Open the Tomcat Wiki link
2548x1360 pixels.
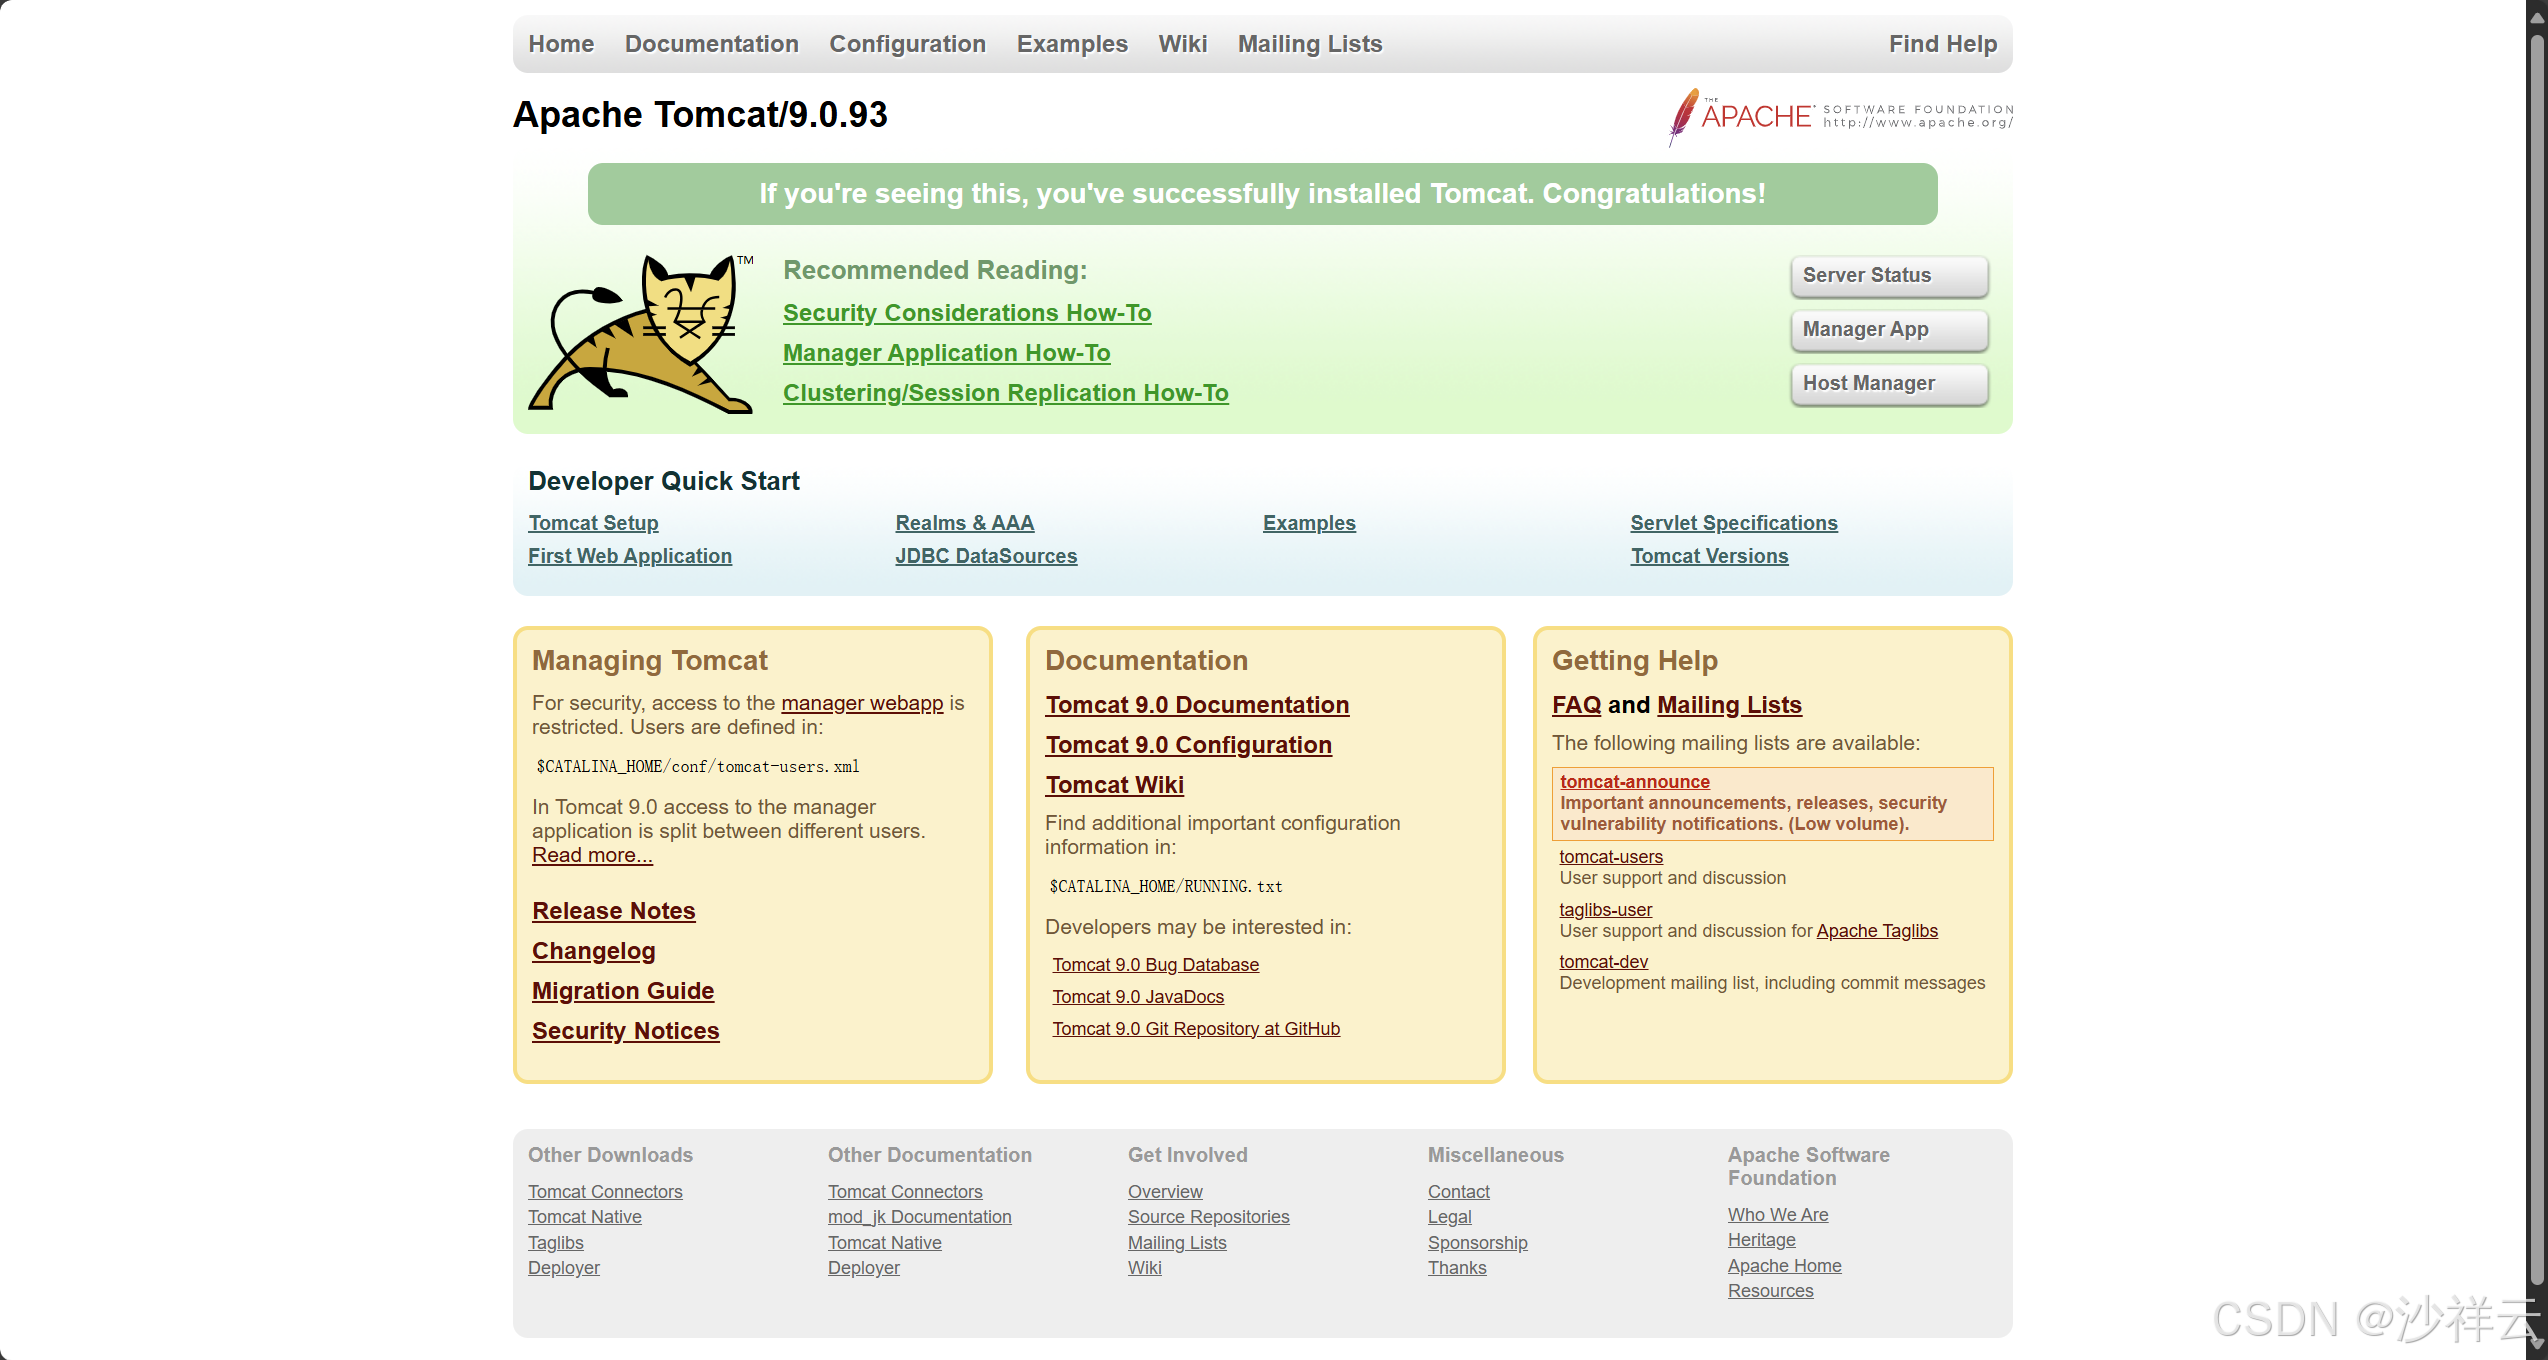1114,785
